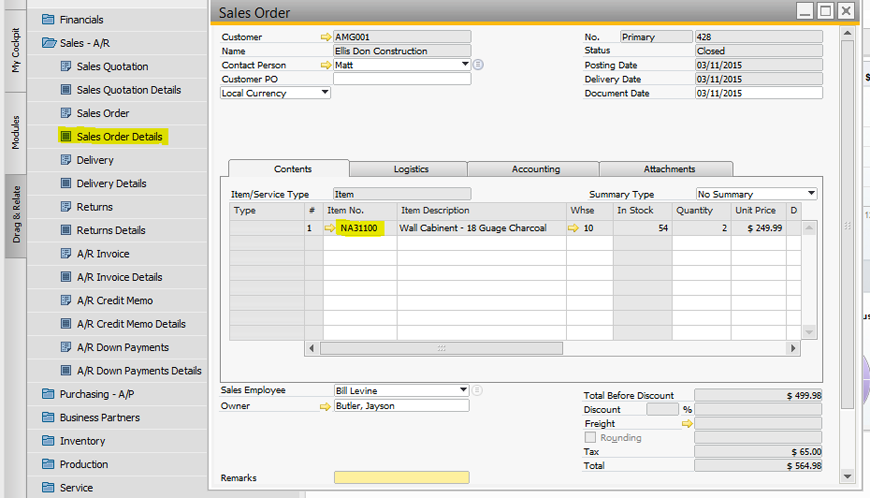Toggle the Rounding checkbox
The width and height of the screenshot is (870, 498).
click(x=590, y=438)
